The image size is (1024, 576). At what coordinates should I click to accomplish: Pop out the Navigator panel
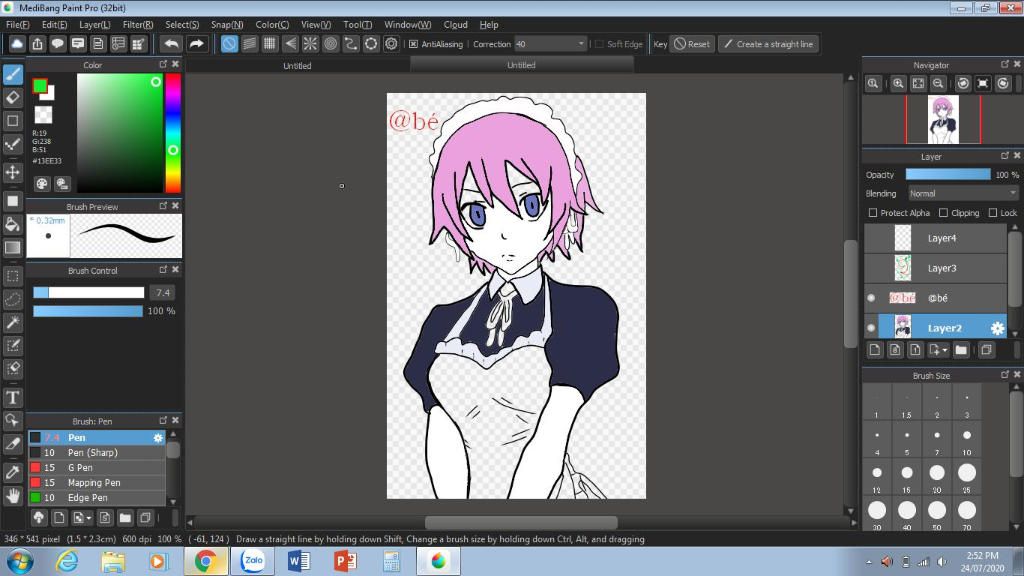pos(1005,64)
